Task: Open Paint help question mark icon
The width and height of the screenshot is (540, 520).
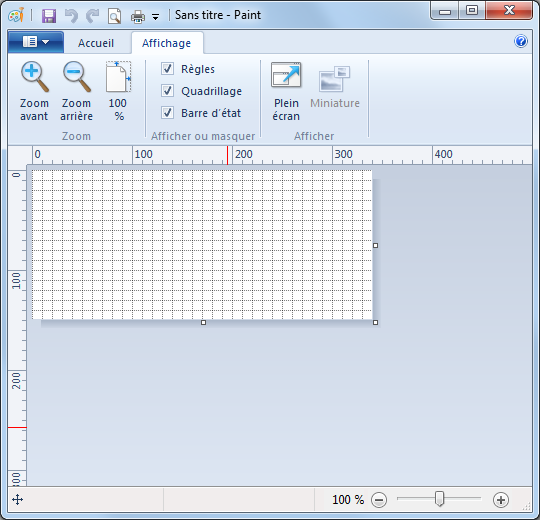Action: pos(521,41)
